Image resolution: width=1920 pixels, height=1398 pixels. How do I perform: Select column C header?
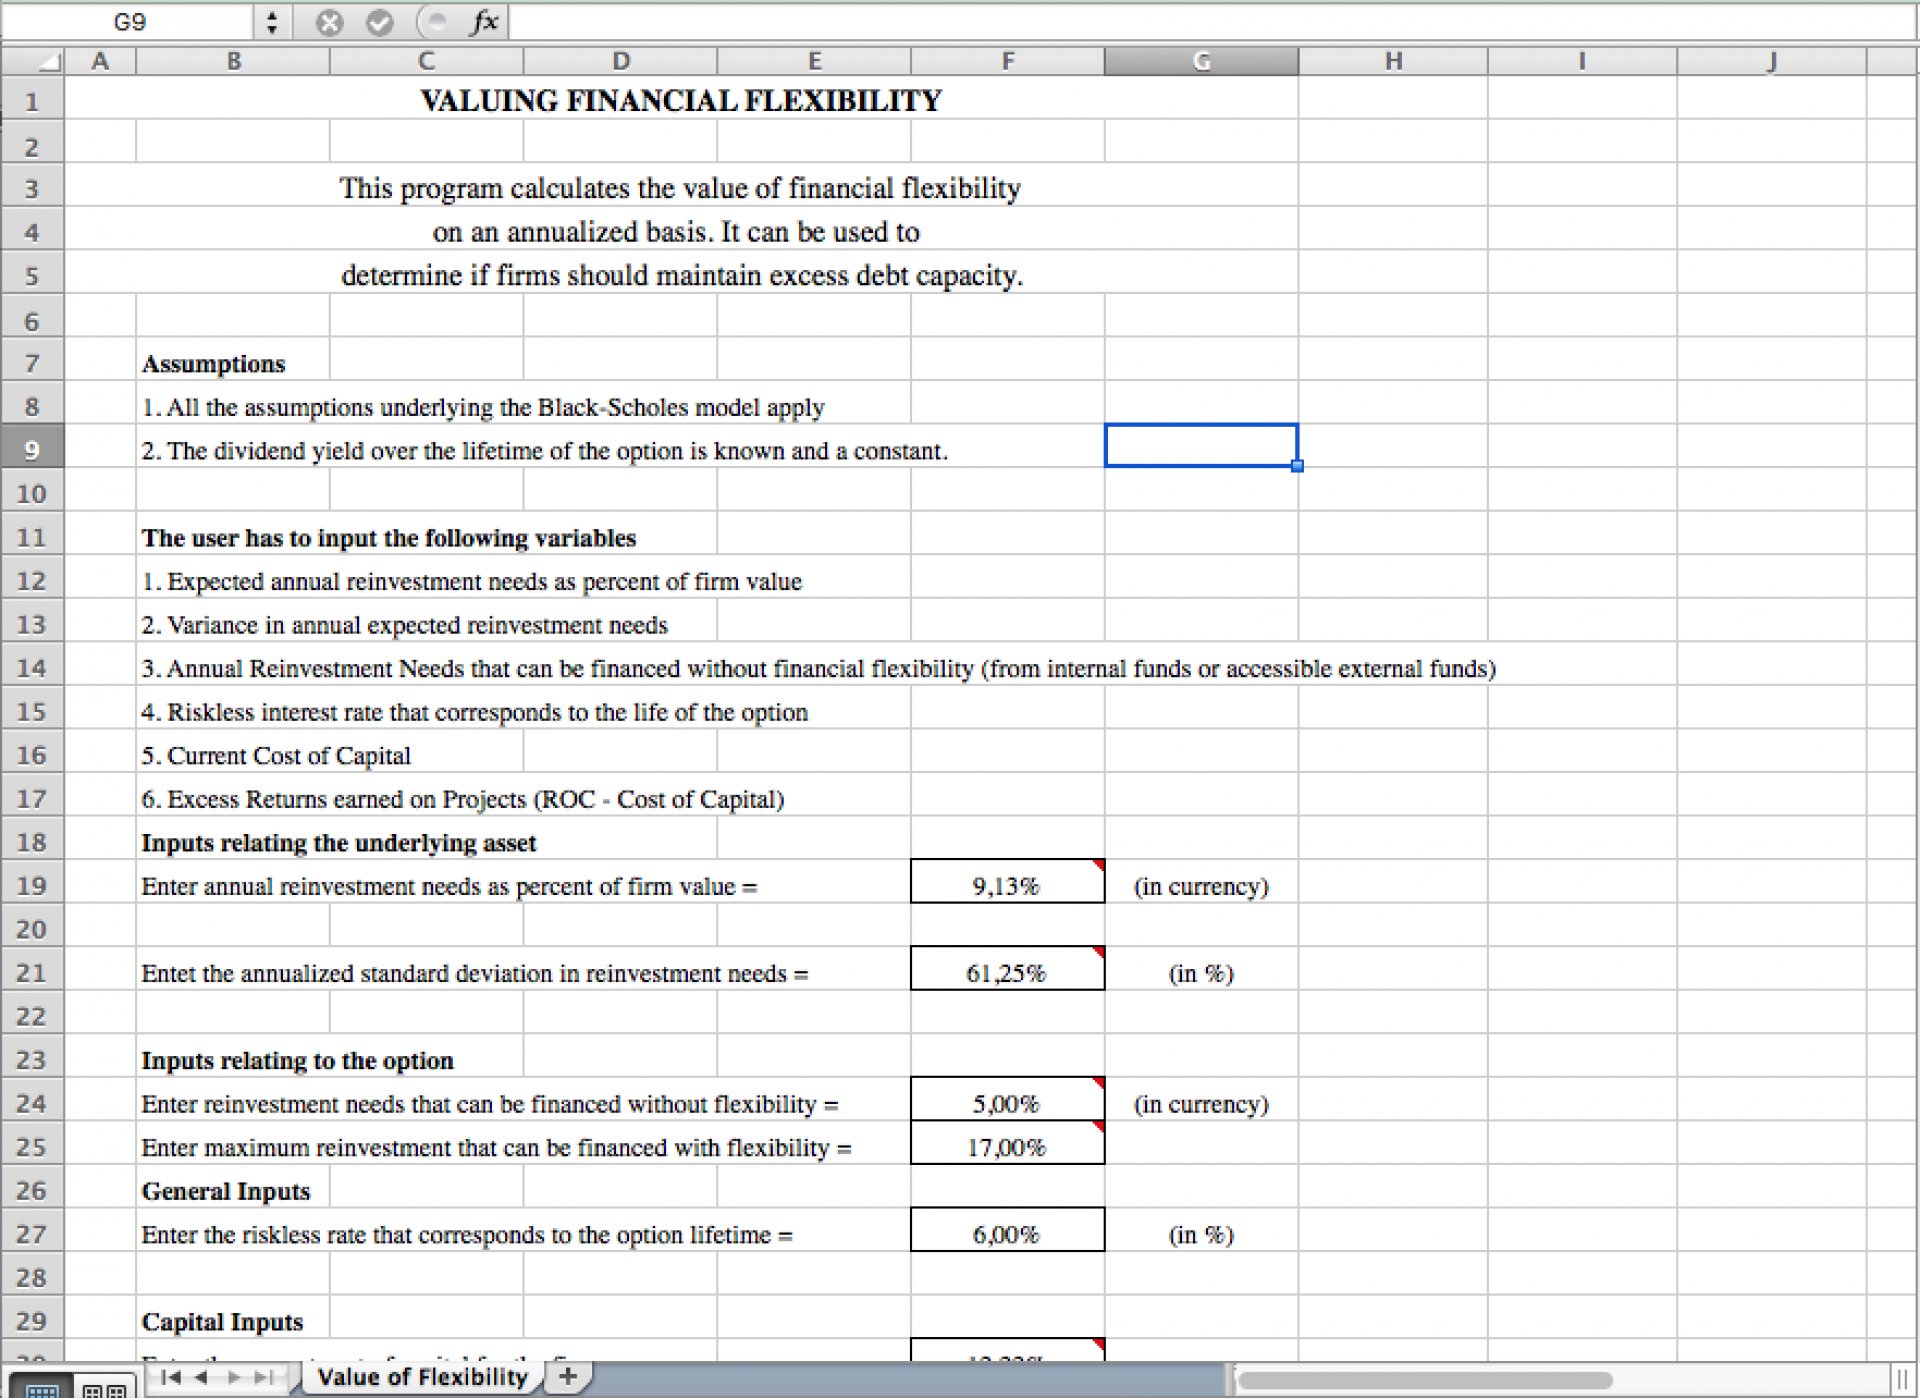pyautogui.click(x=426, y=61)
